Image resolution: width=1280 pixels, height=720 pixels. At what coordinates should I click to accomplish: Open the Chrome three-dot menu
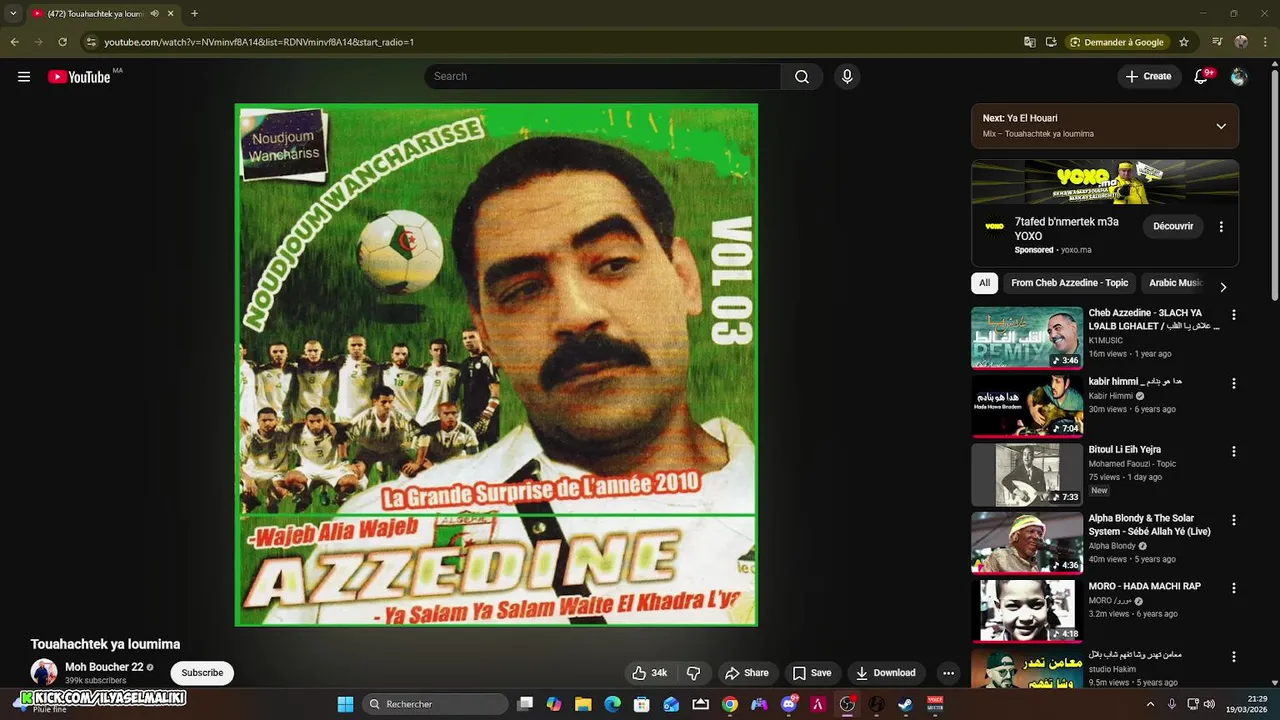(x=1264, y=42)
